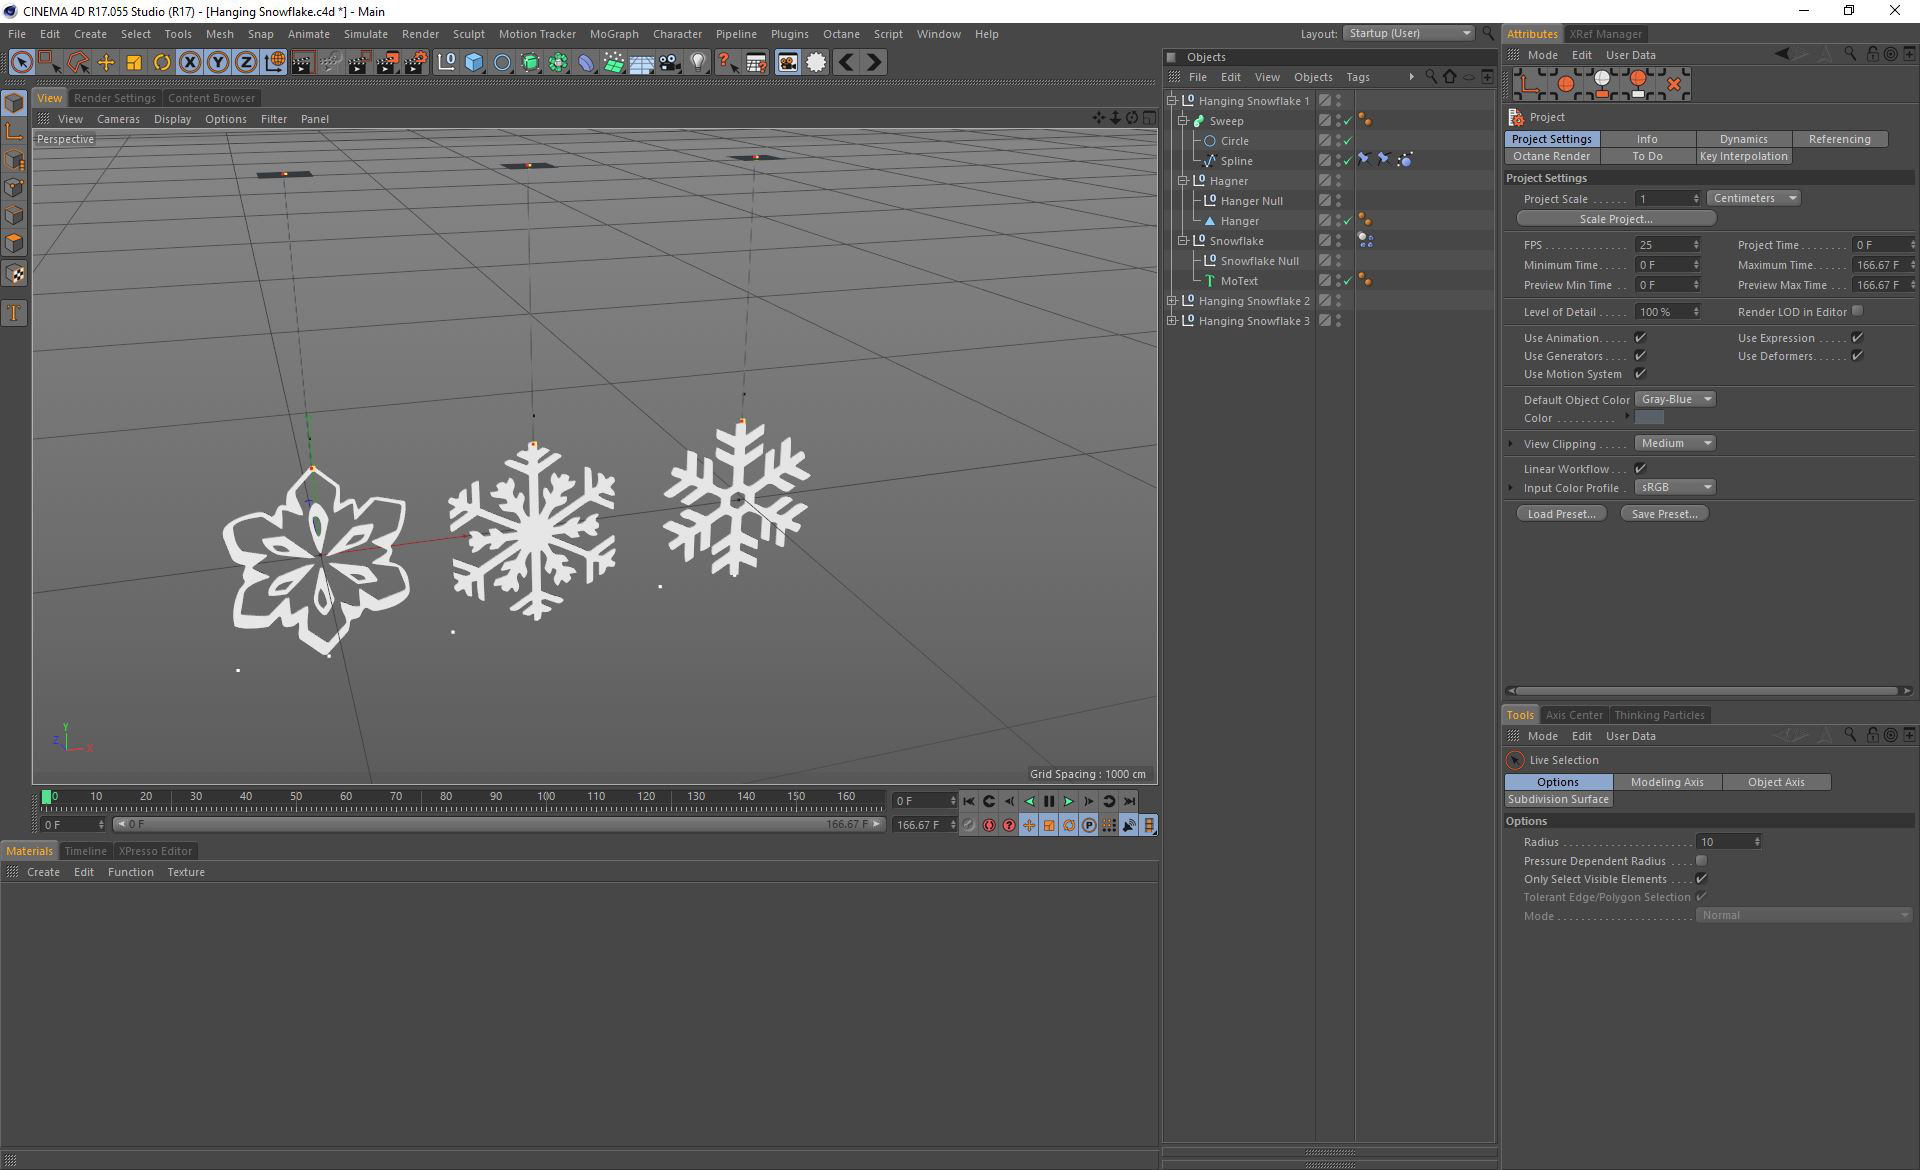Open the deformer bend icon
The height and width of the screenshot is (1170, 1920).
coord(586,62)
